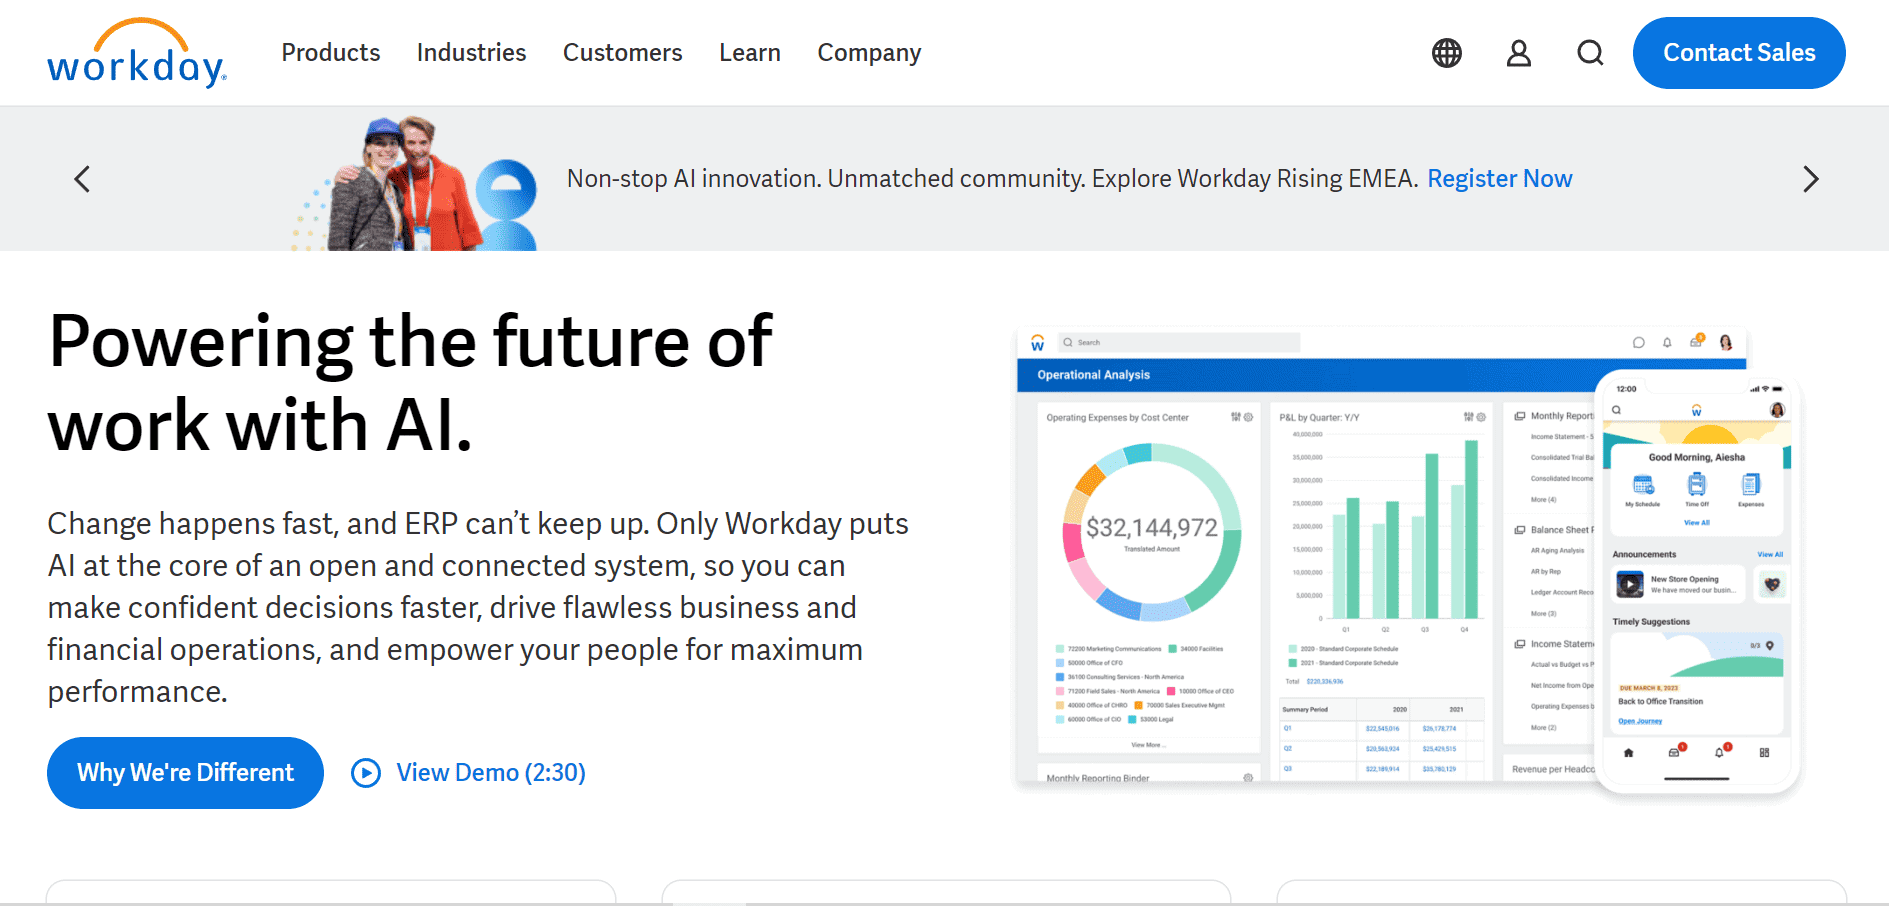Viewport: 1889px width, 906px height.
Task: Click the "Register Now" link
Action: pos(1500,178)
